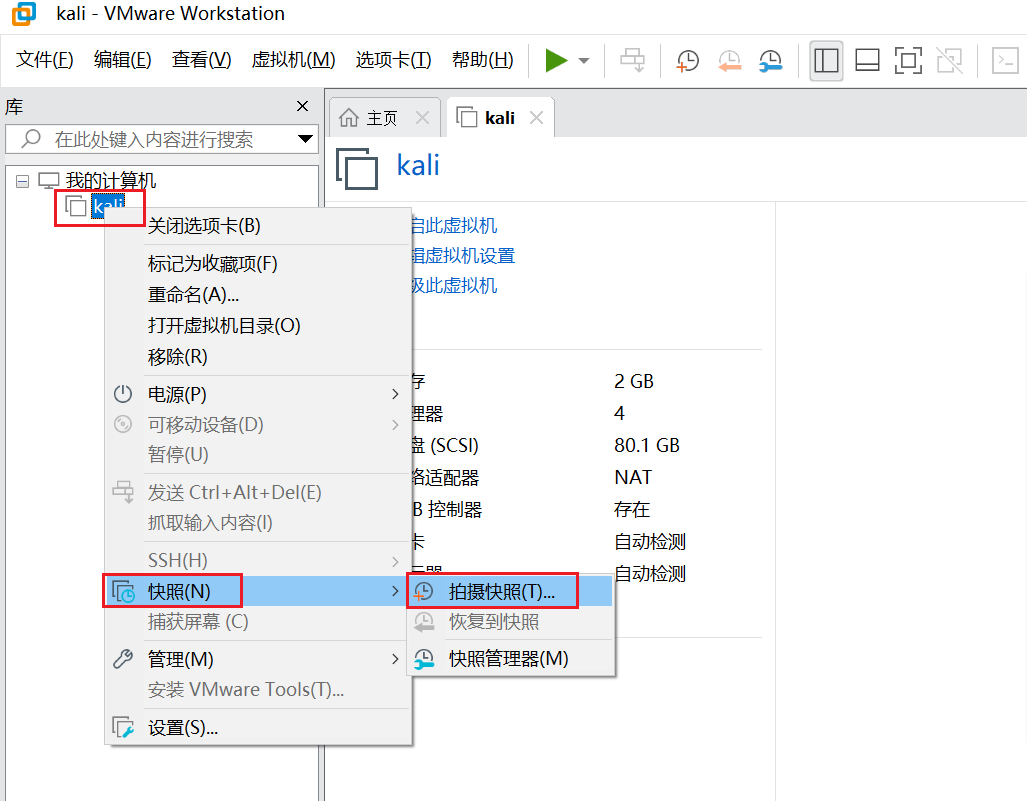This screenshot has height=801, width=1027.
Task: Click the wrench icon beside 管理(M)
Action: click(123, 659)
